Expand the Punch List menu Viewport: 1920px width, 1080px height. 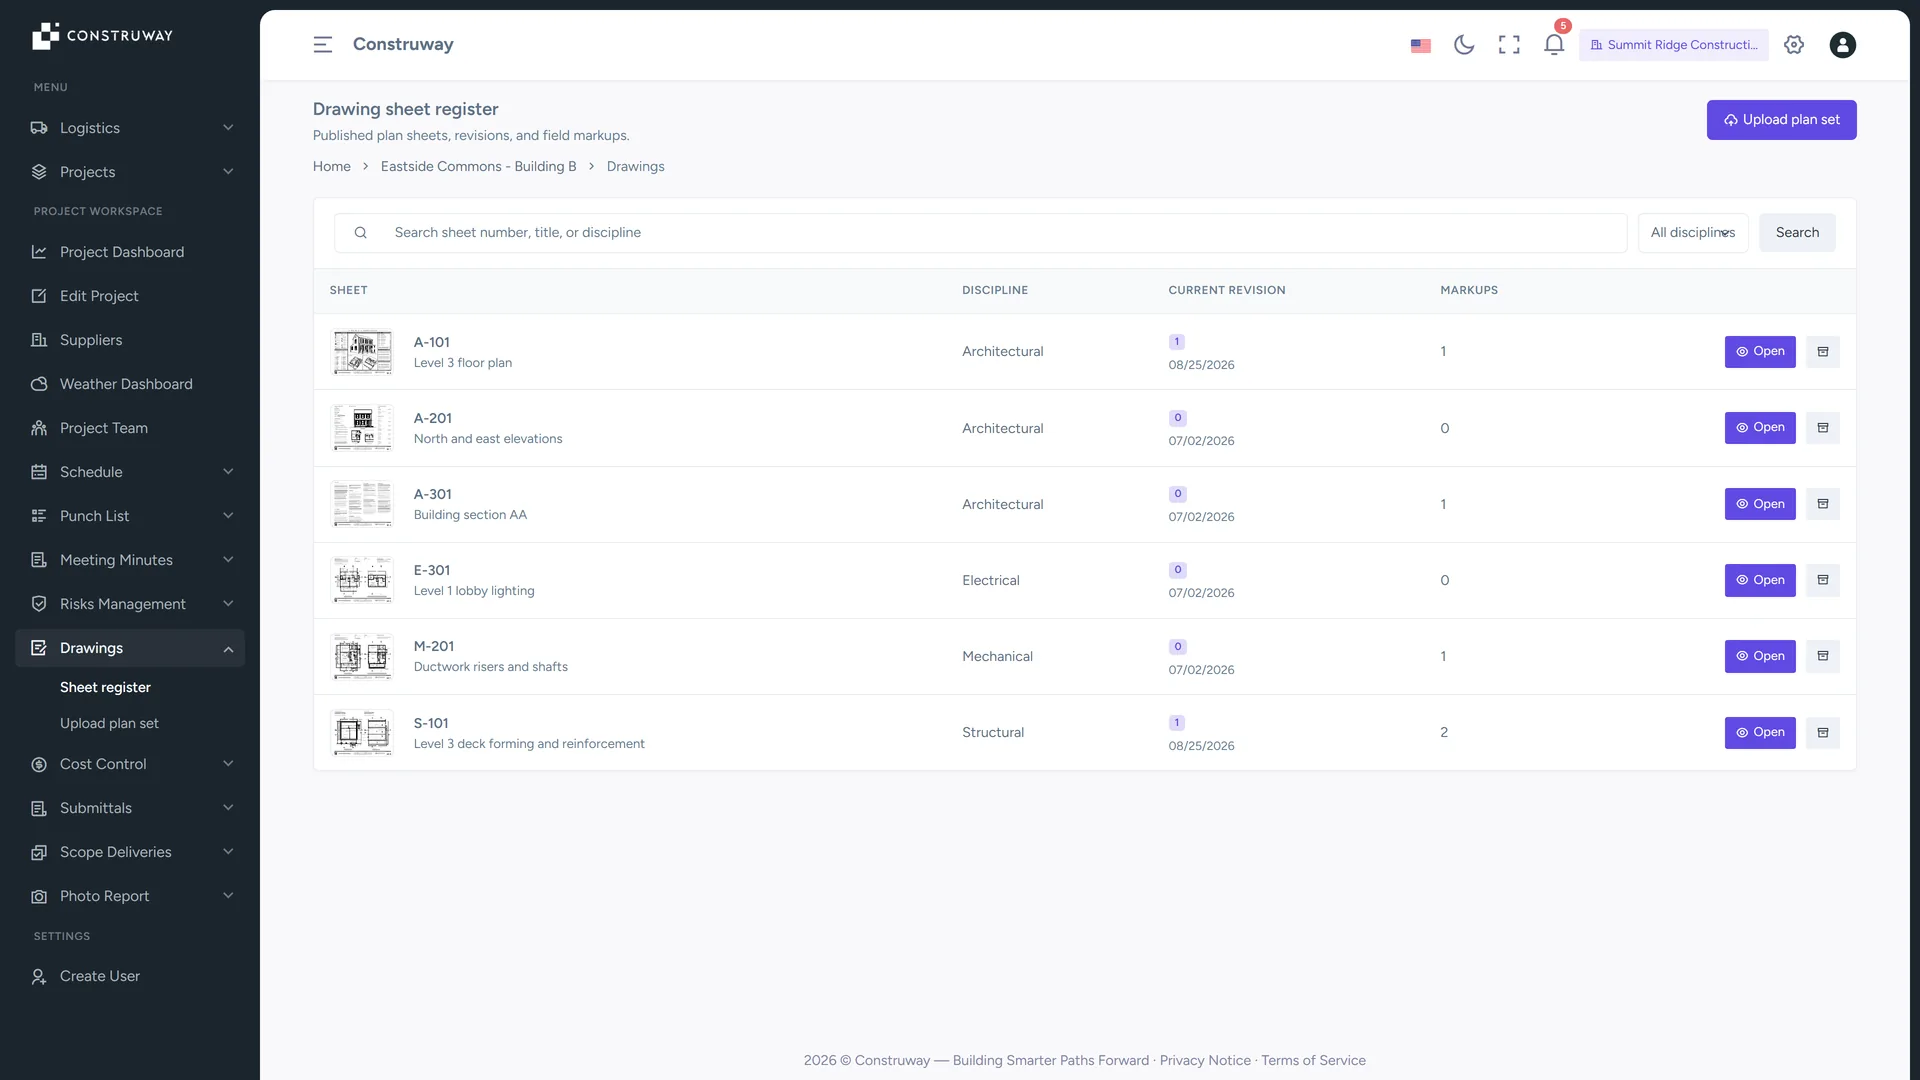coord(130,516)
